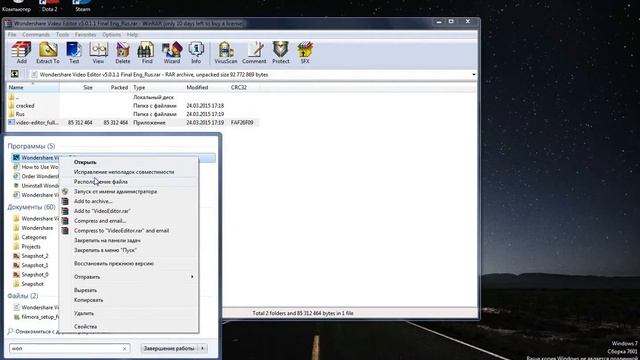Click the Завершение работы button
640x360 pixels.
pyautogui.click(x=169, y=348)
